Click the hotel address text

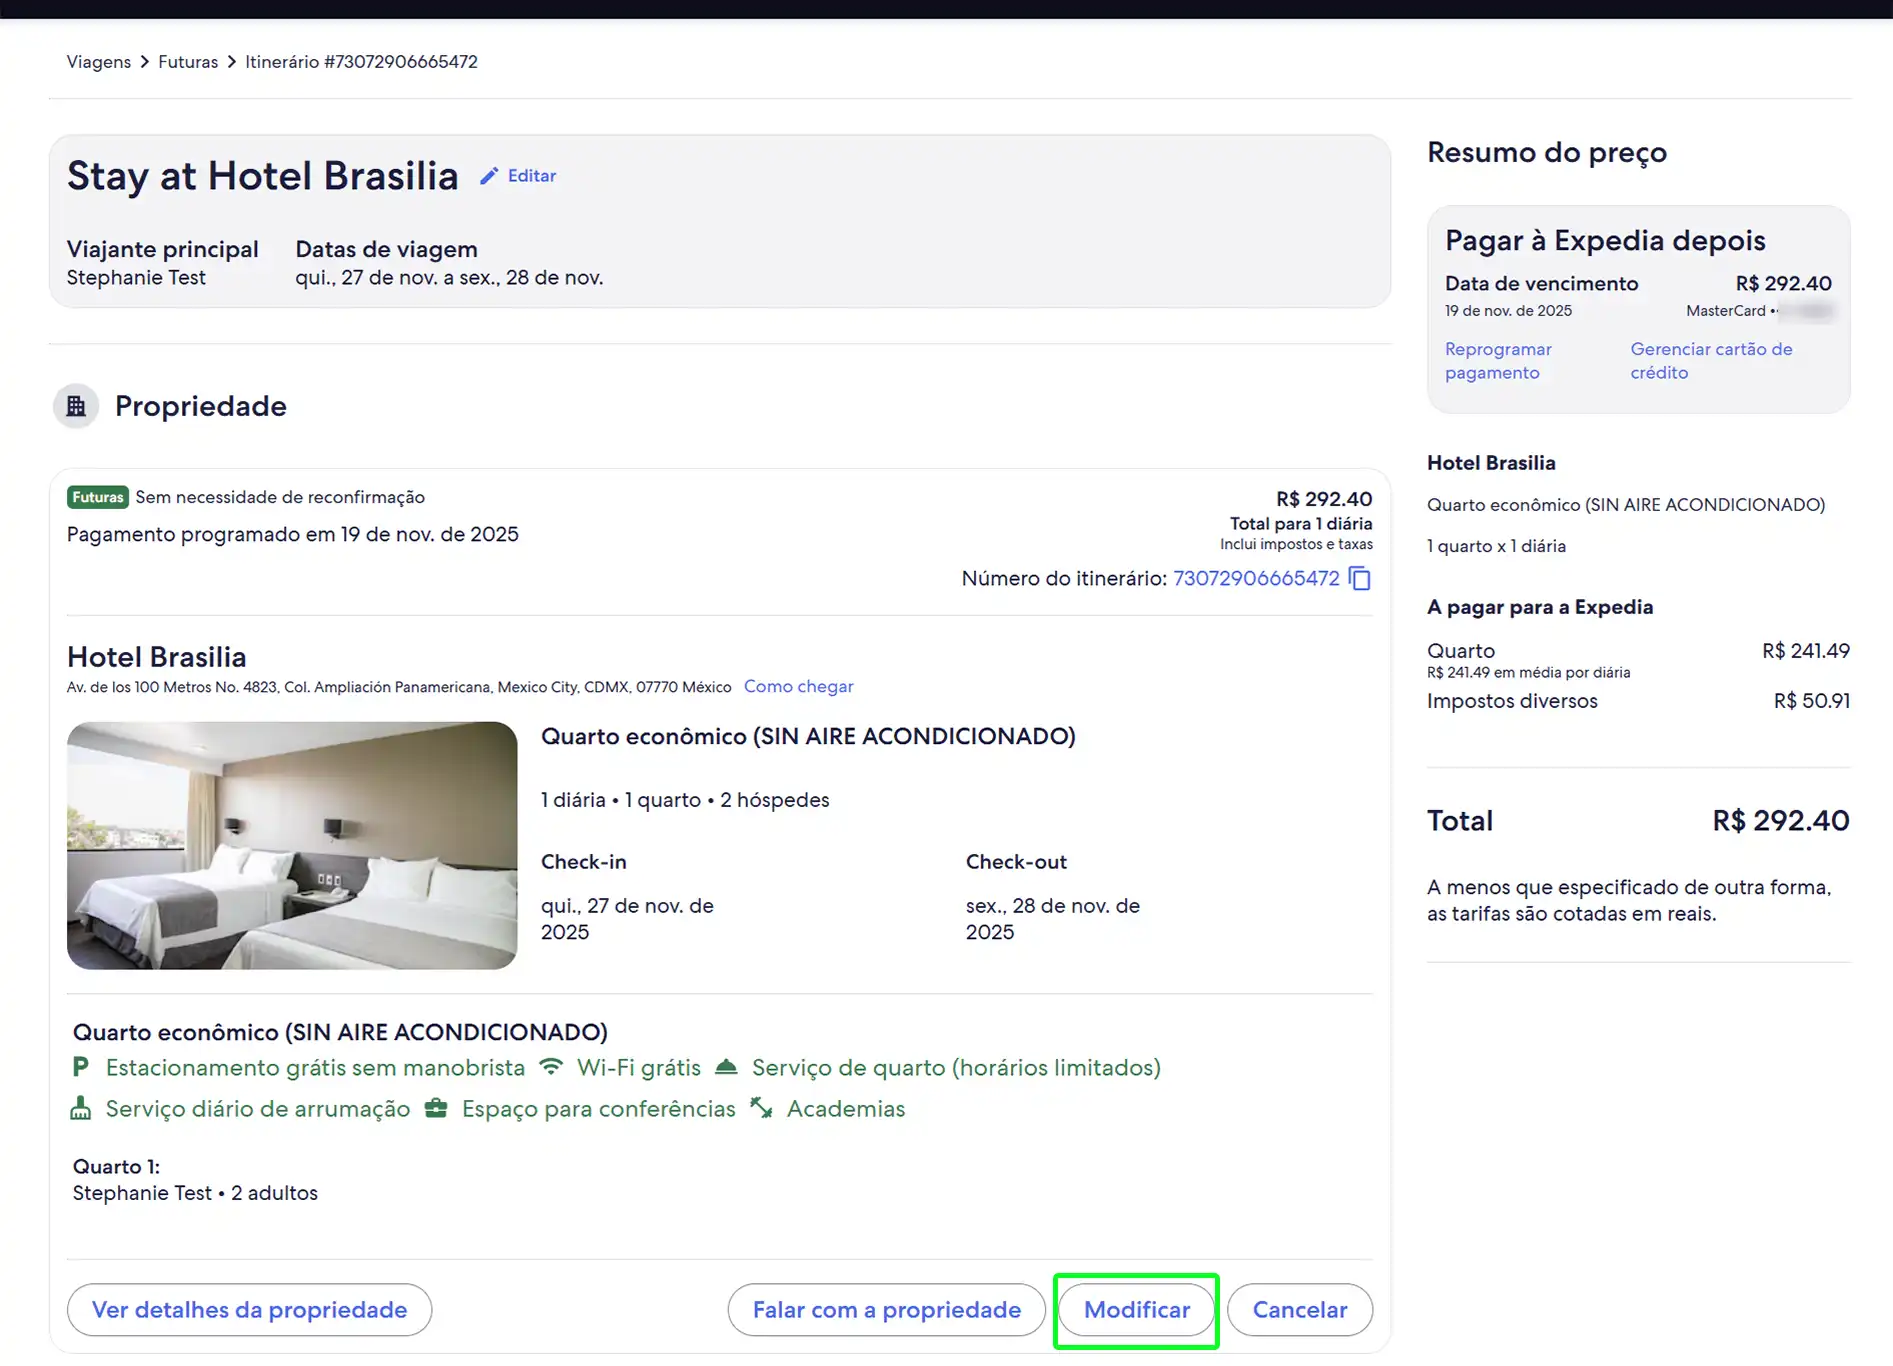(399, 687)
